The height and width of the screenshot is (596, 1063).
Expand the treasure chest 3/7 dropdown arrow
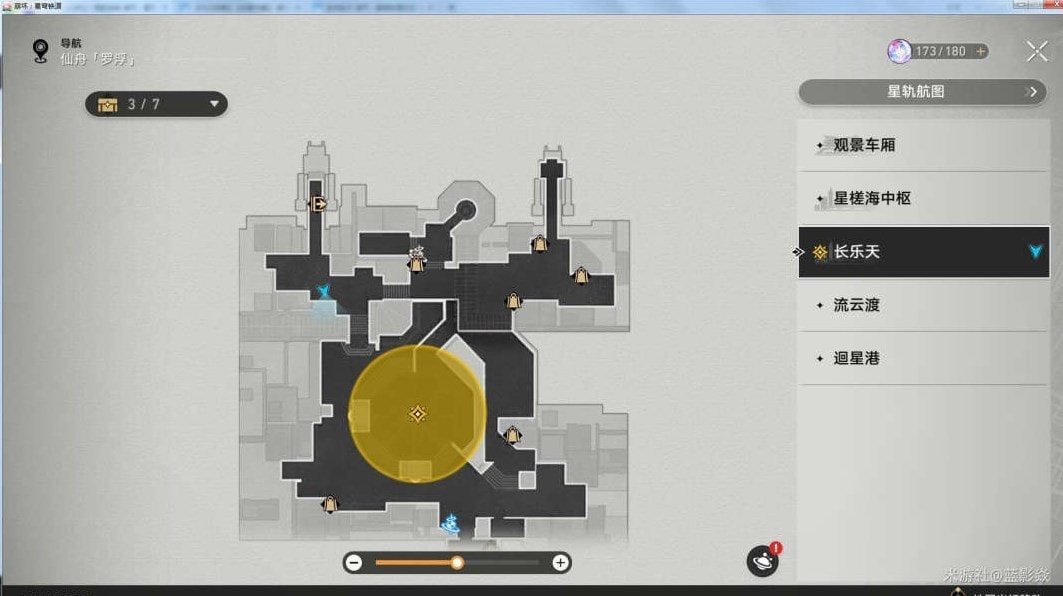[x=213, y=104]
